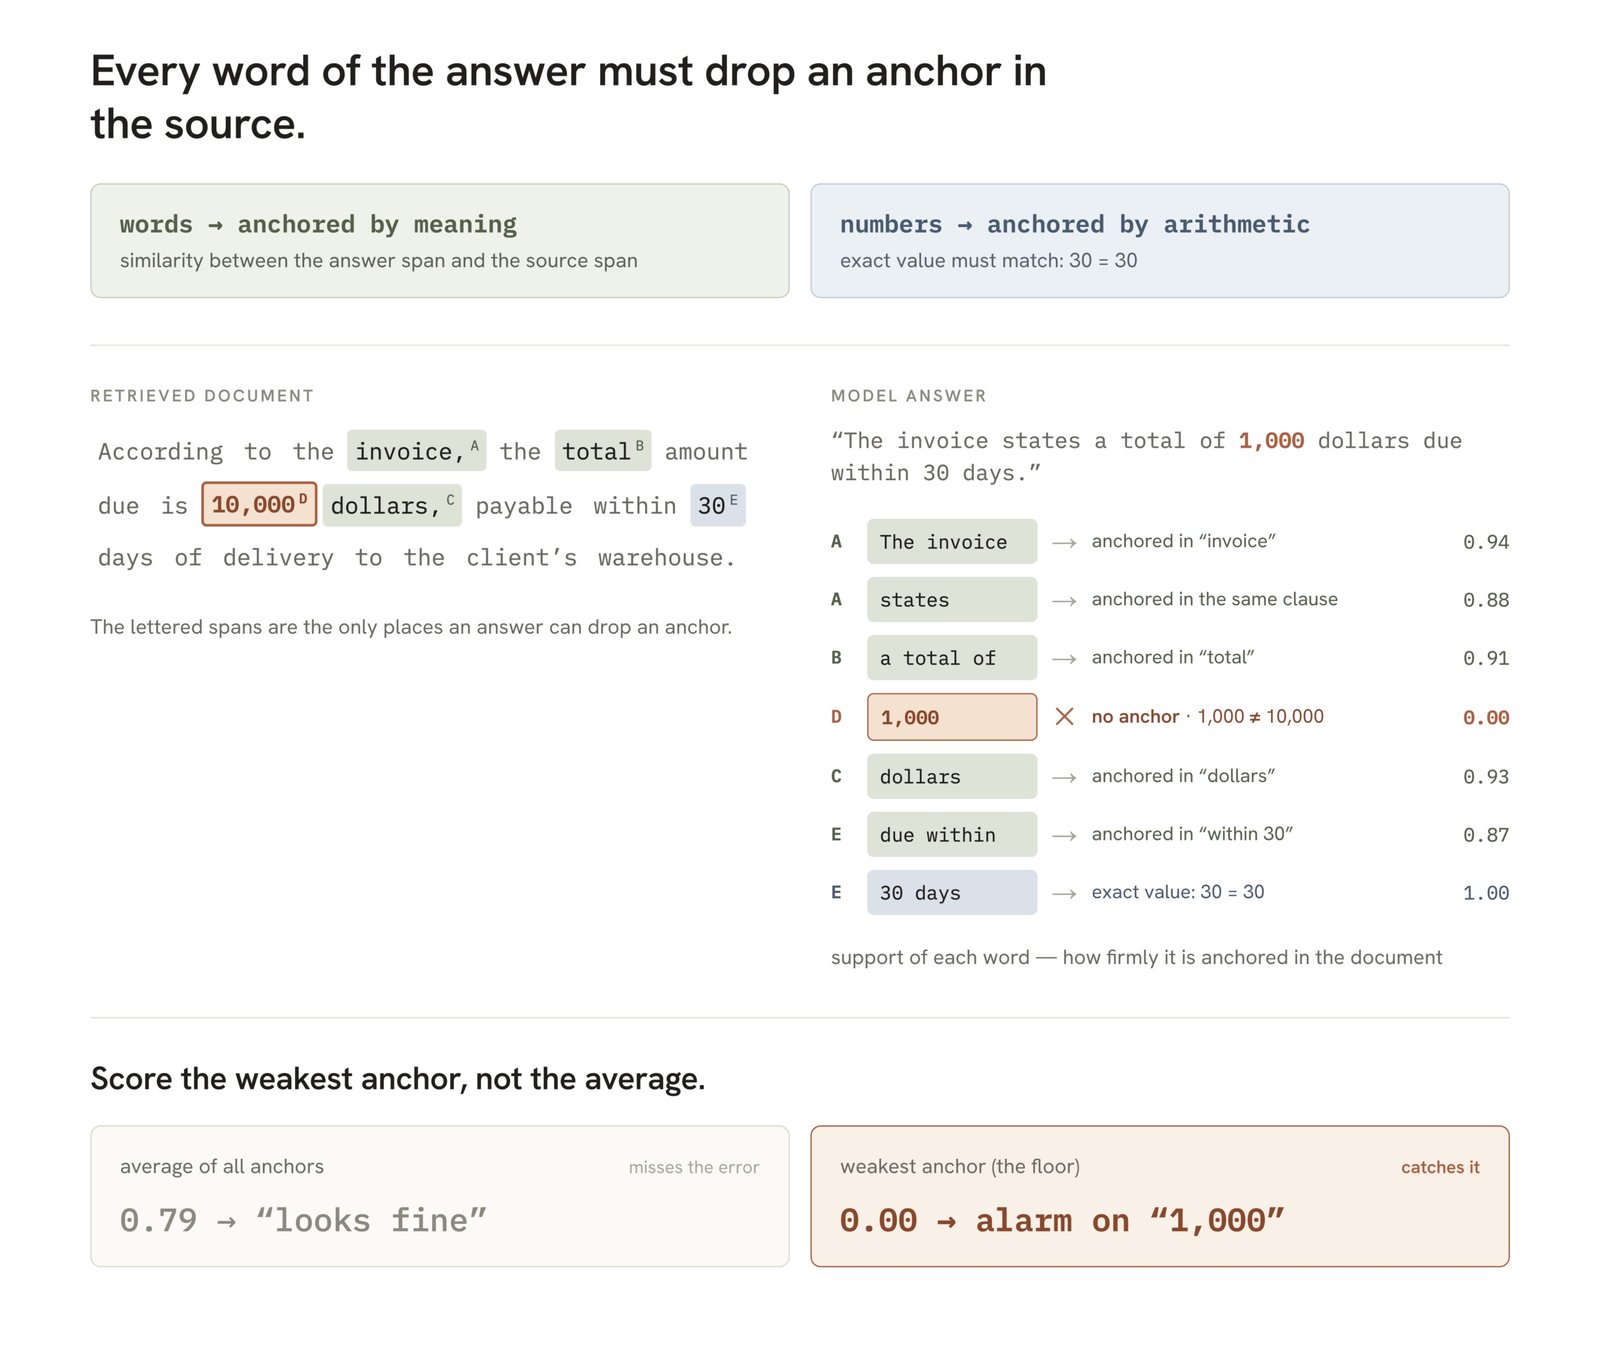Screen dimensions: 1600x1351
Task: Click the arrow next to "dollars" chip
Action: pyautogui.click(x=1064, y=777)
